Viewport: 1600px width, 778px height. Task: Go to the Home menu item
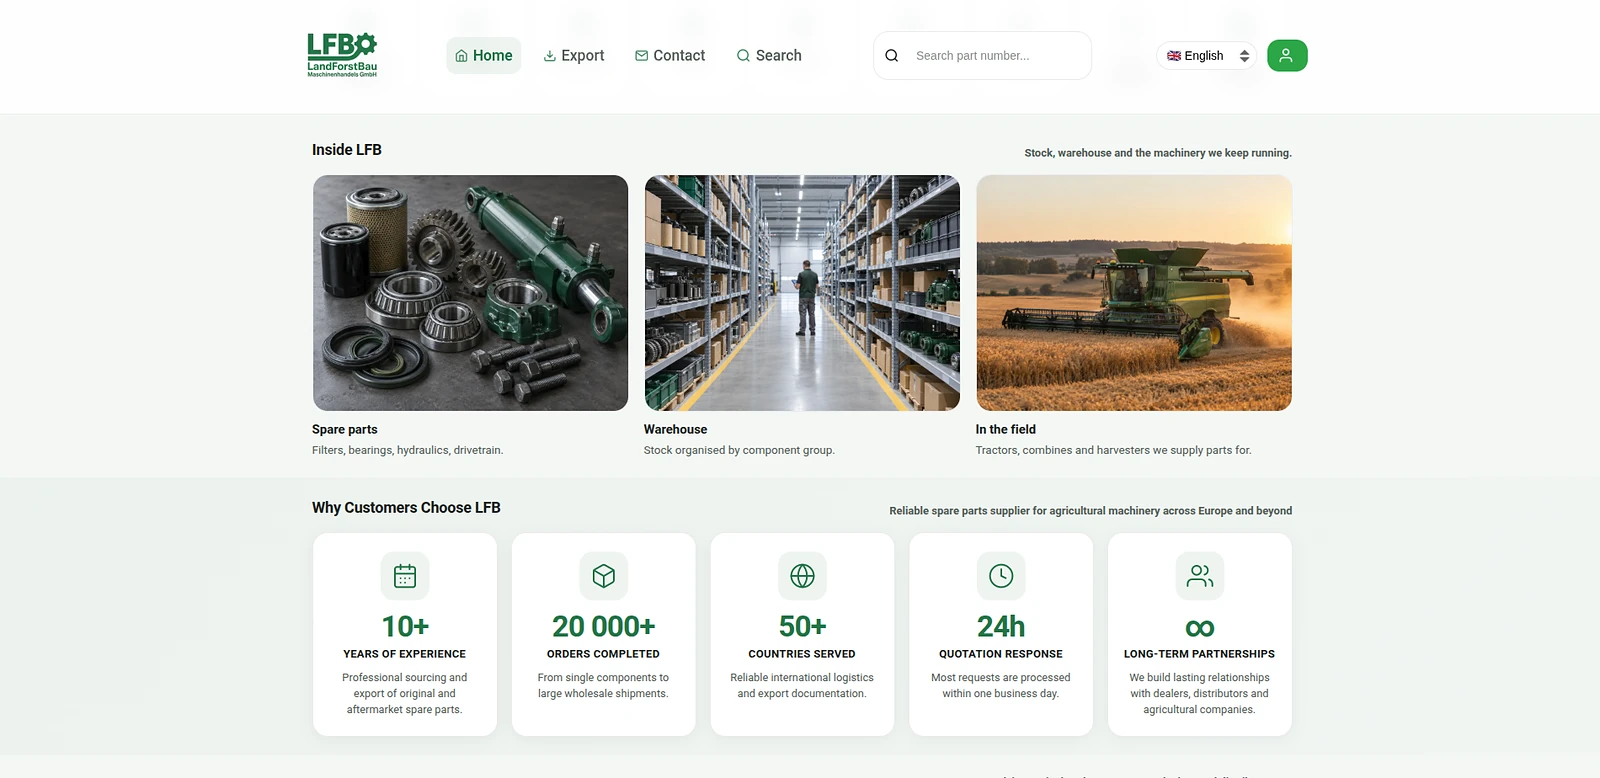tap(484, 56)
